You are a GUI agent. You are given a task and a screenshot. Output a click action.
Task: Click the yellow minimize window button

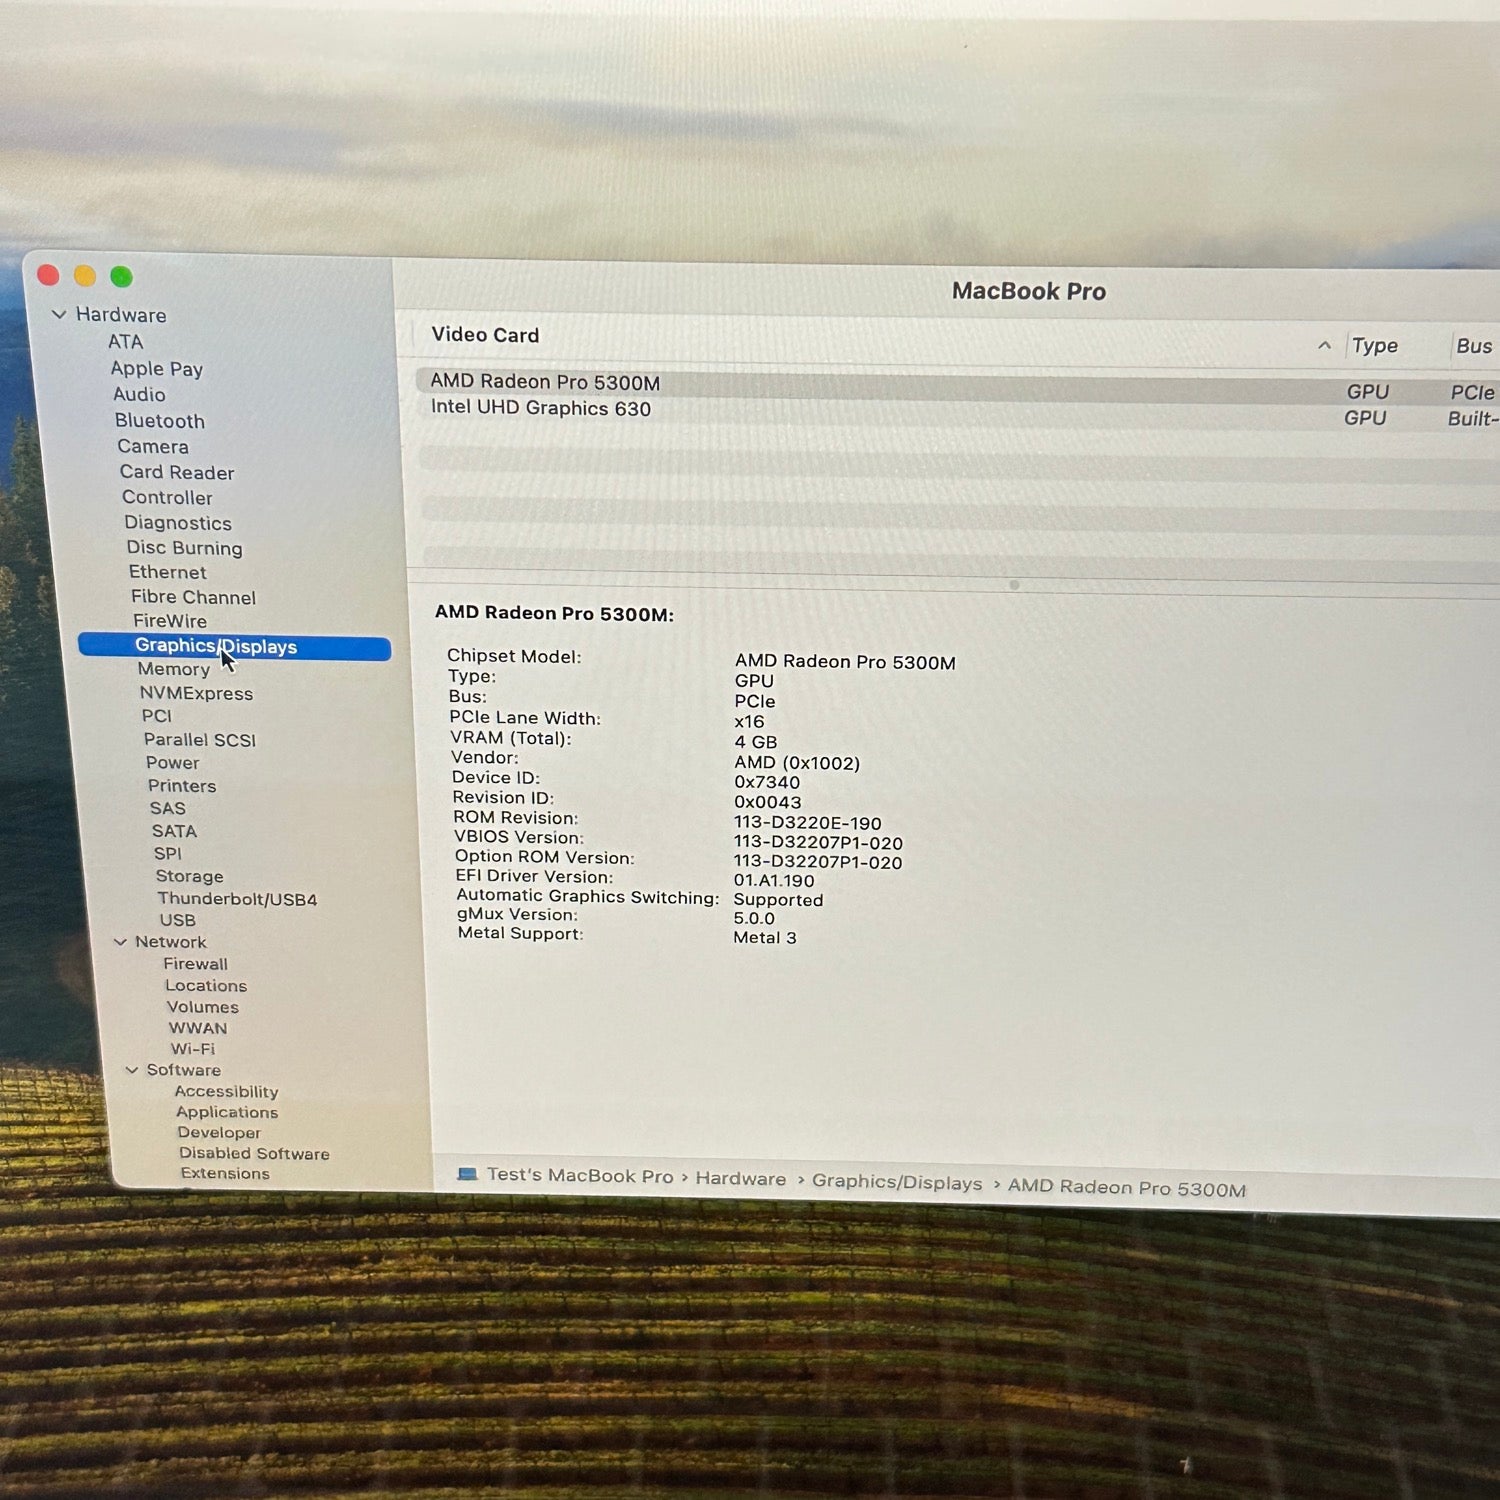(x=85, y=276)
